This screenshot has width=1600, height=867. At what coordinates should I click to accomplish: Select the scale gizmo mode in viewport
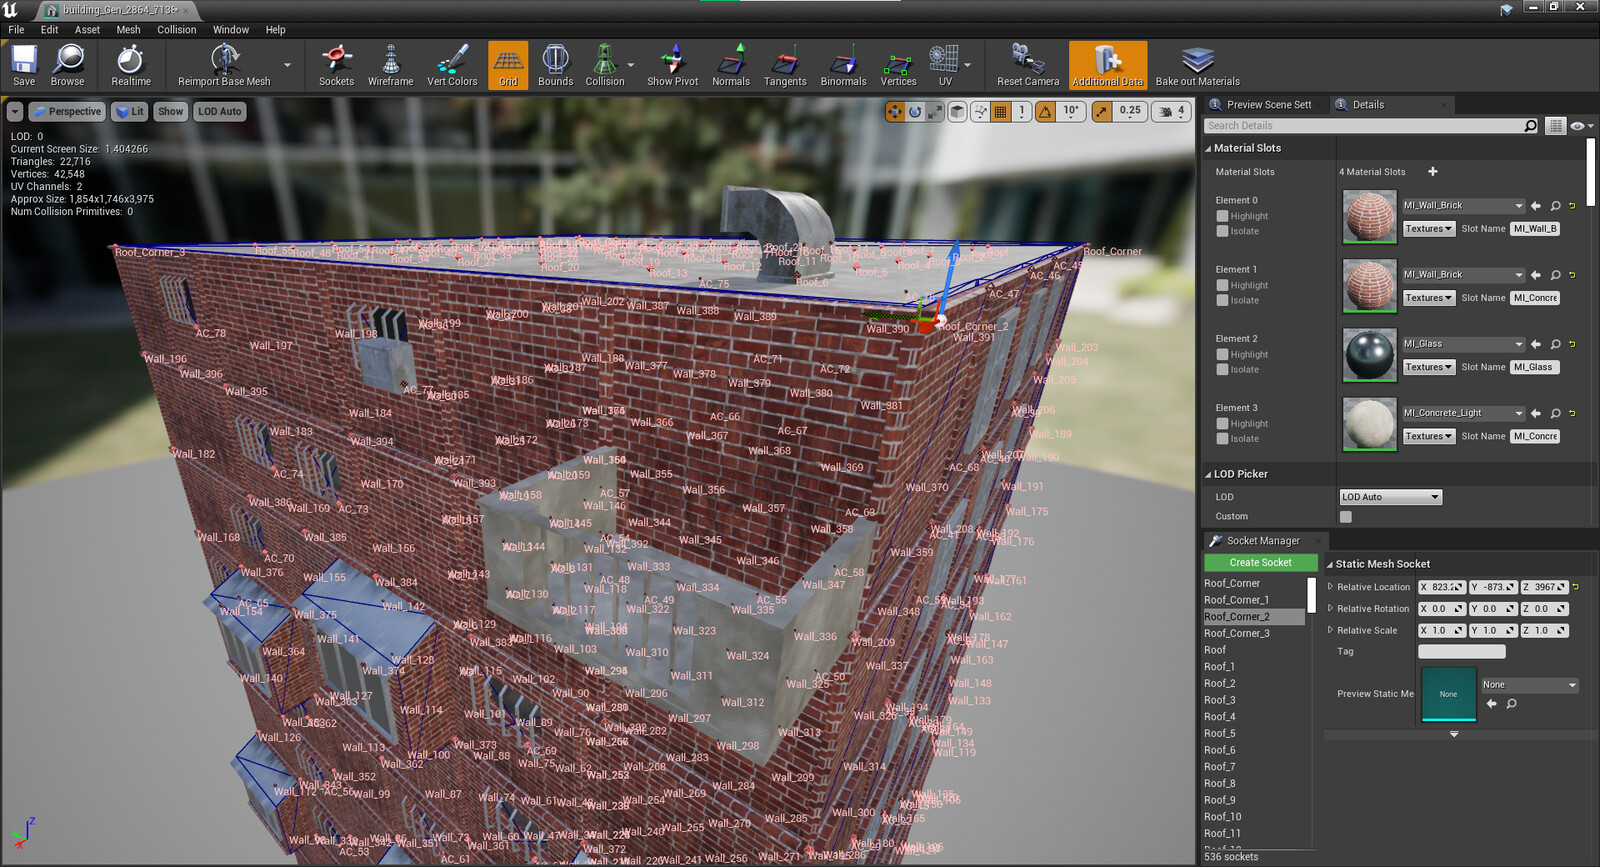934,111
